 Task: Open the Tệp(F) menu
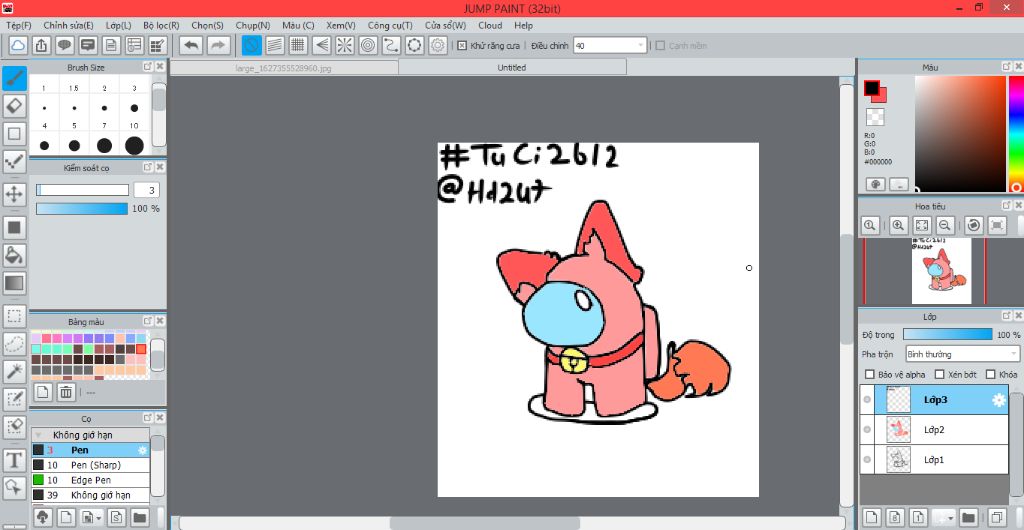pos(19,25)
